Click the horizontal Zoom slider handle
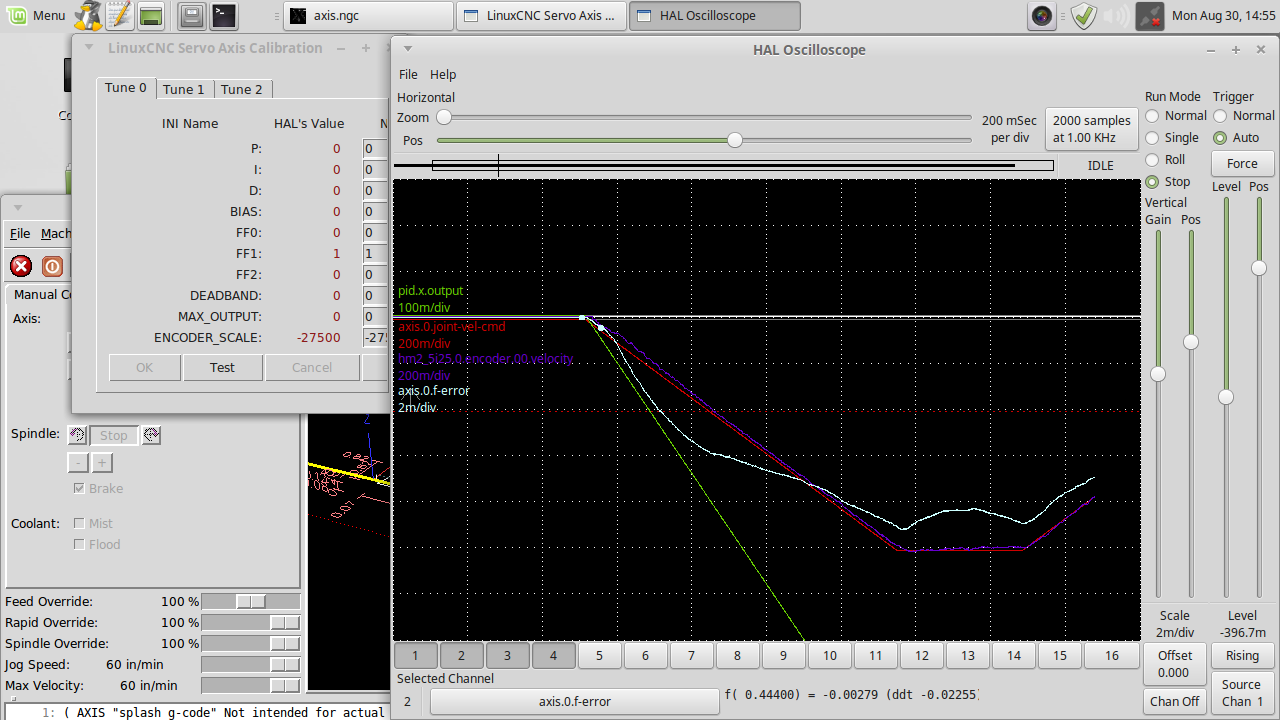Image resolution: width=1280 pixels, height=720 pixels. (x=444, y=118)
